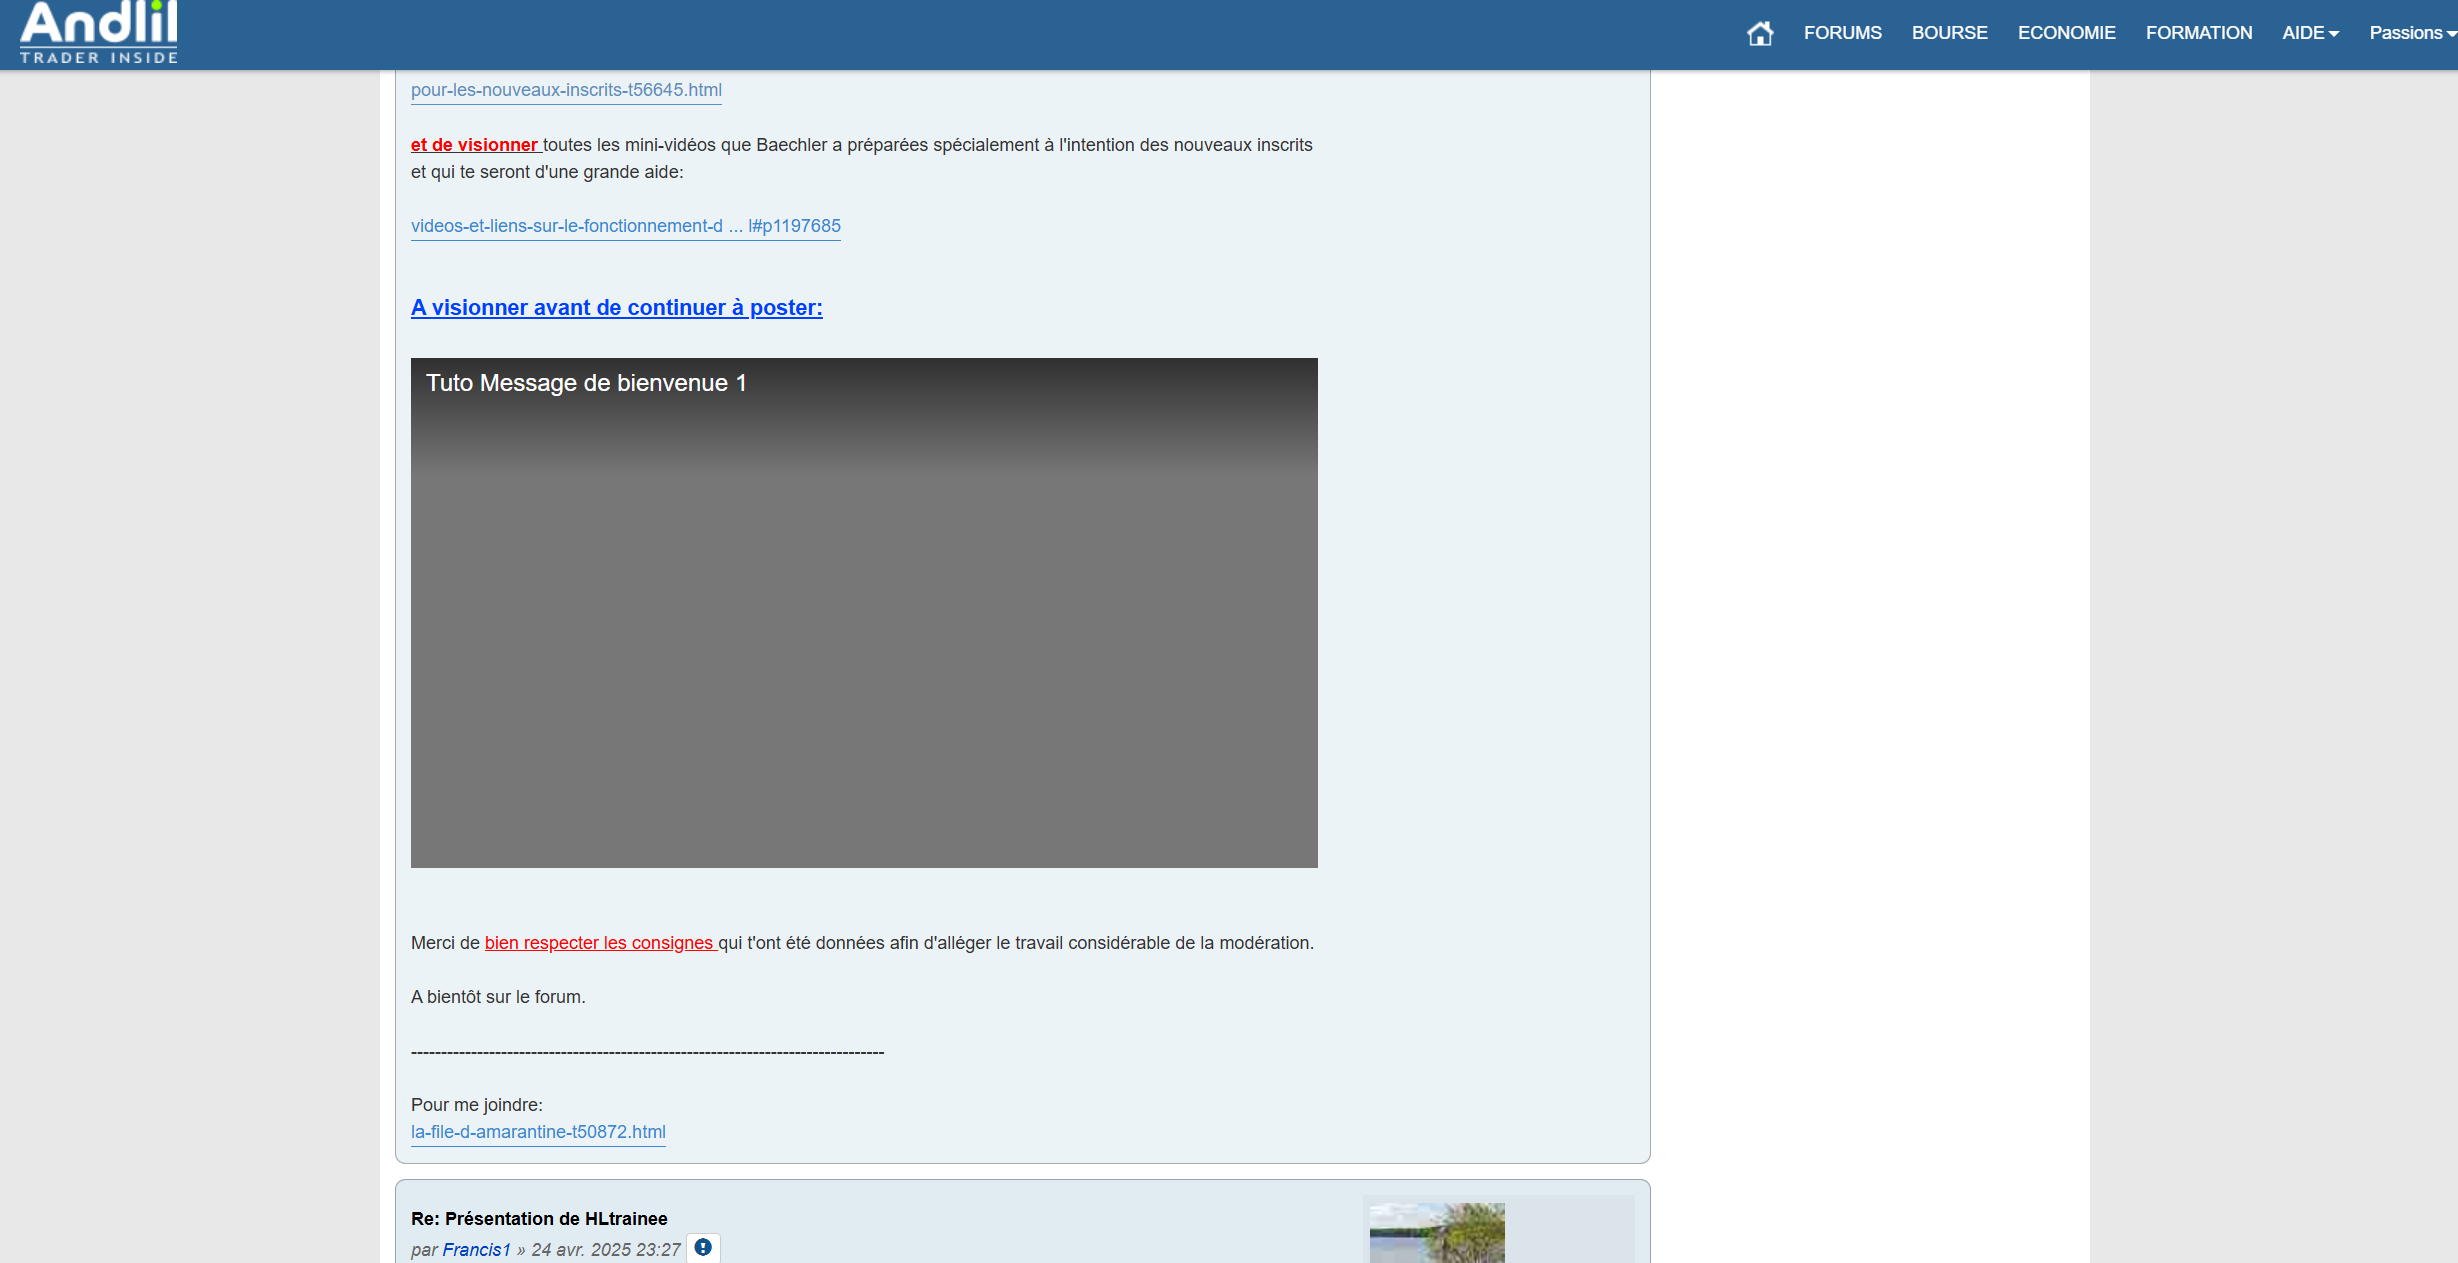Viewport: 2458px width, 1263px height.
Task: Click 'A visionner avant de continuer à poster' heading
Action: (x=616, y=308)
